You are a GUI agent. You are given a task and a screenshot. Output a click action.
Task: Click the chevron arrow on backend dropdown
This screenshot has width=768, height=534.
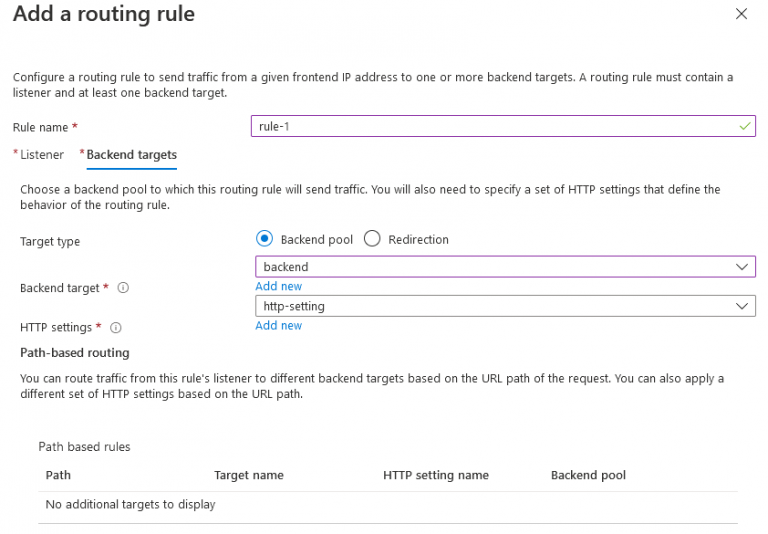pyautogui.click(x=742, y=267)
